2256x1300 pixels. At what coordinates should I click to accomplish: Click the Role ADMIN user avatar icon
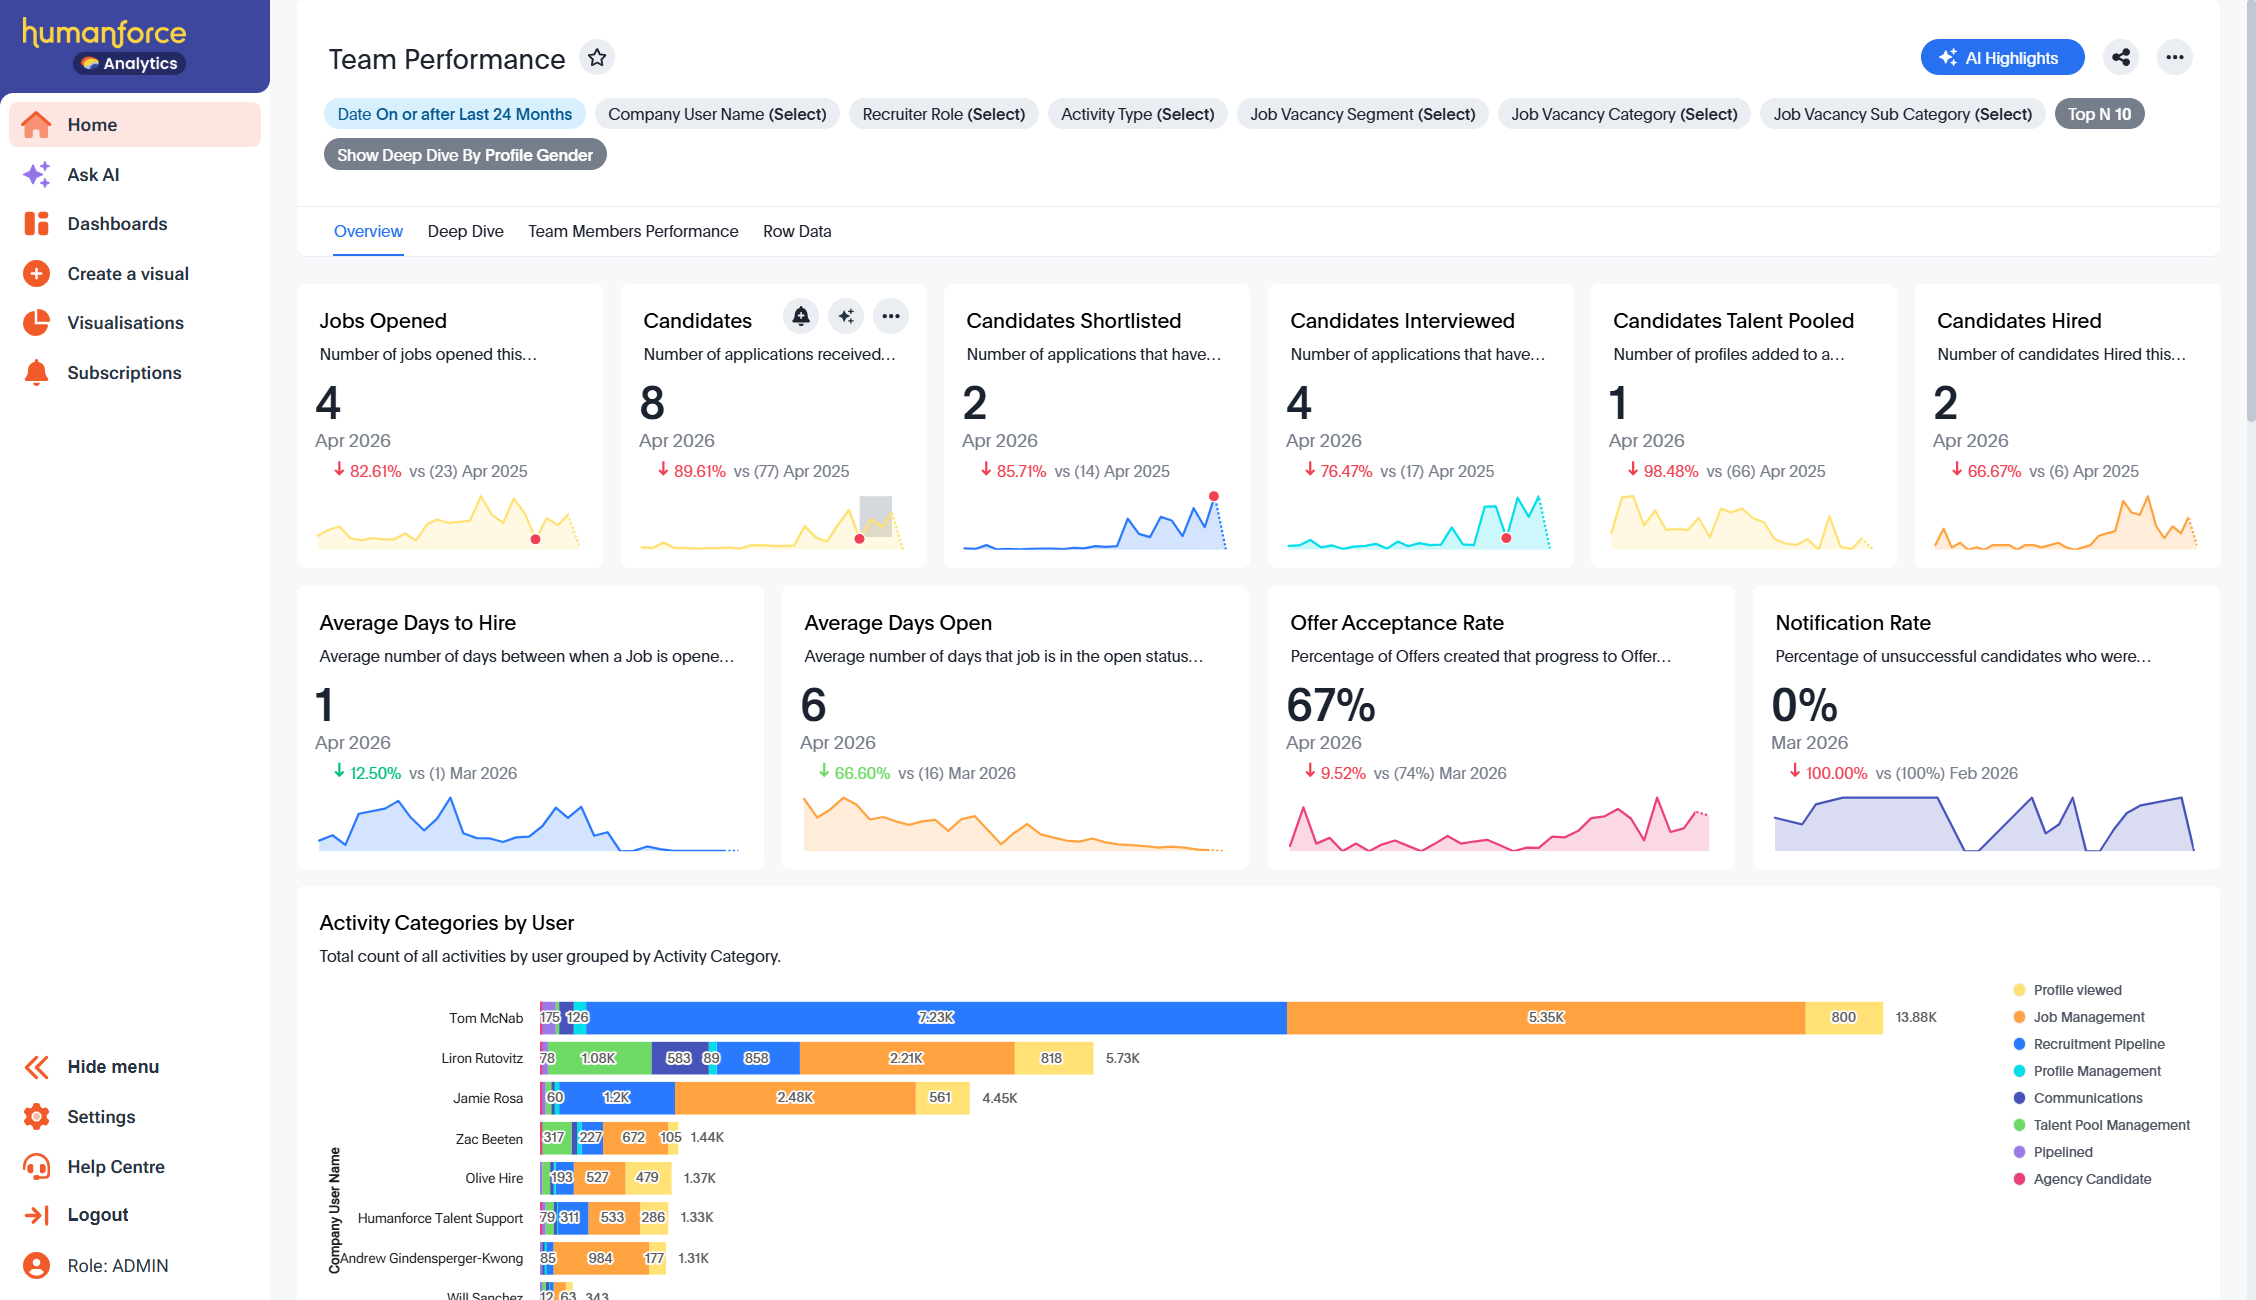(x=37, y=1266)
